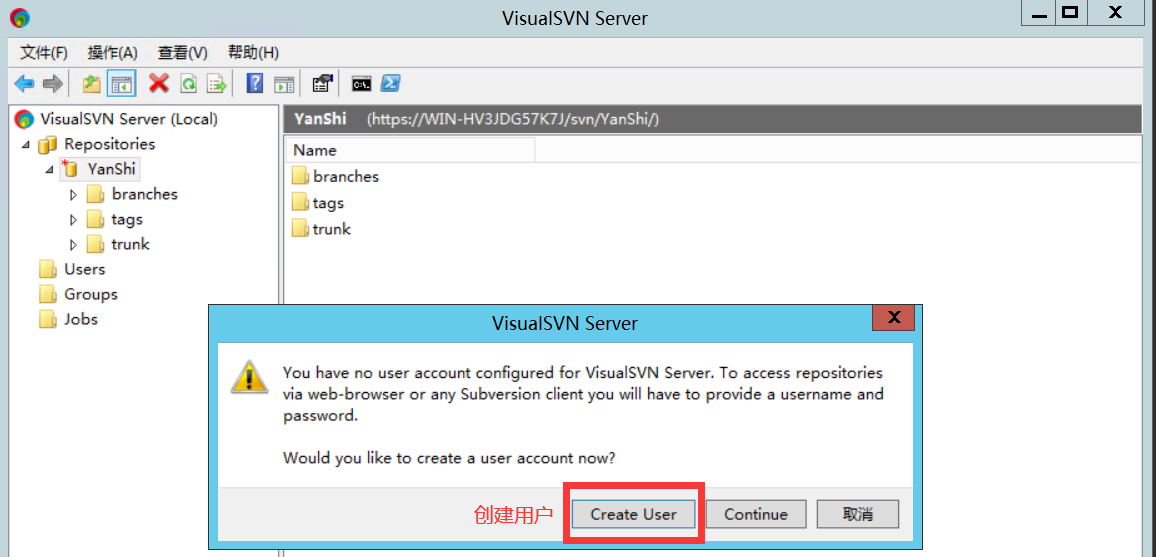
Task: Open the 查看(V) menu
Action: coord(182,52)
